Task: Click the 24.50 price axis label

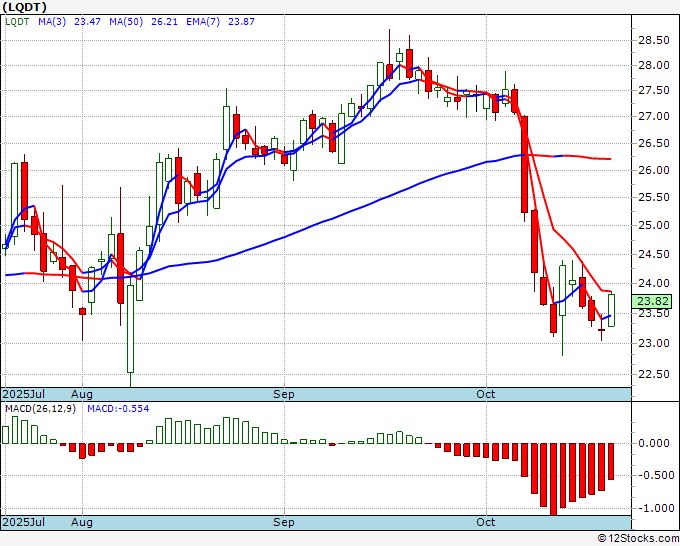Action: coord(654,254)
